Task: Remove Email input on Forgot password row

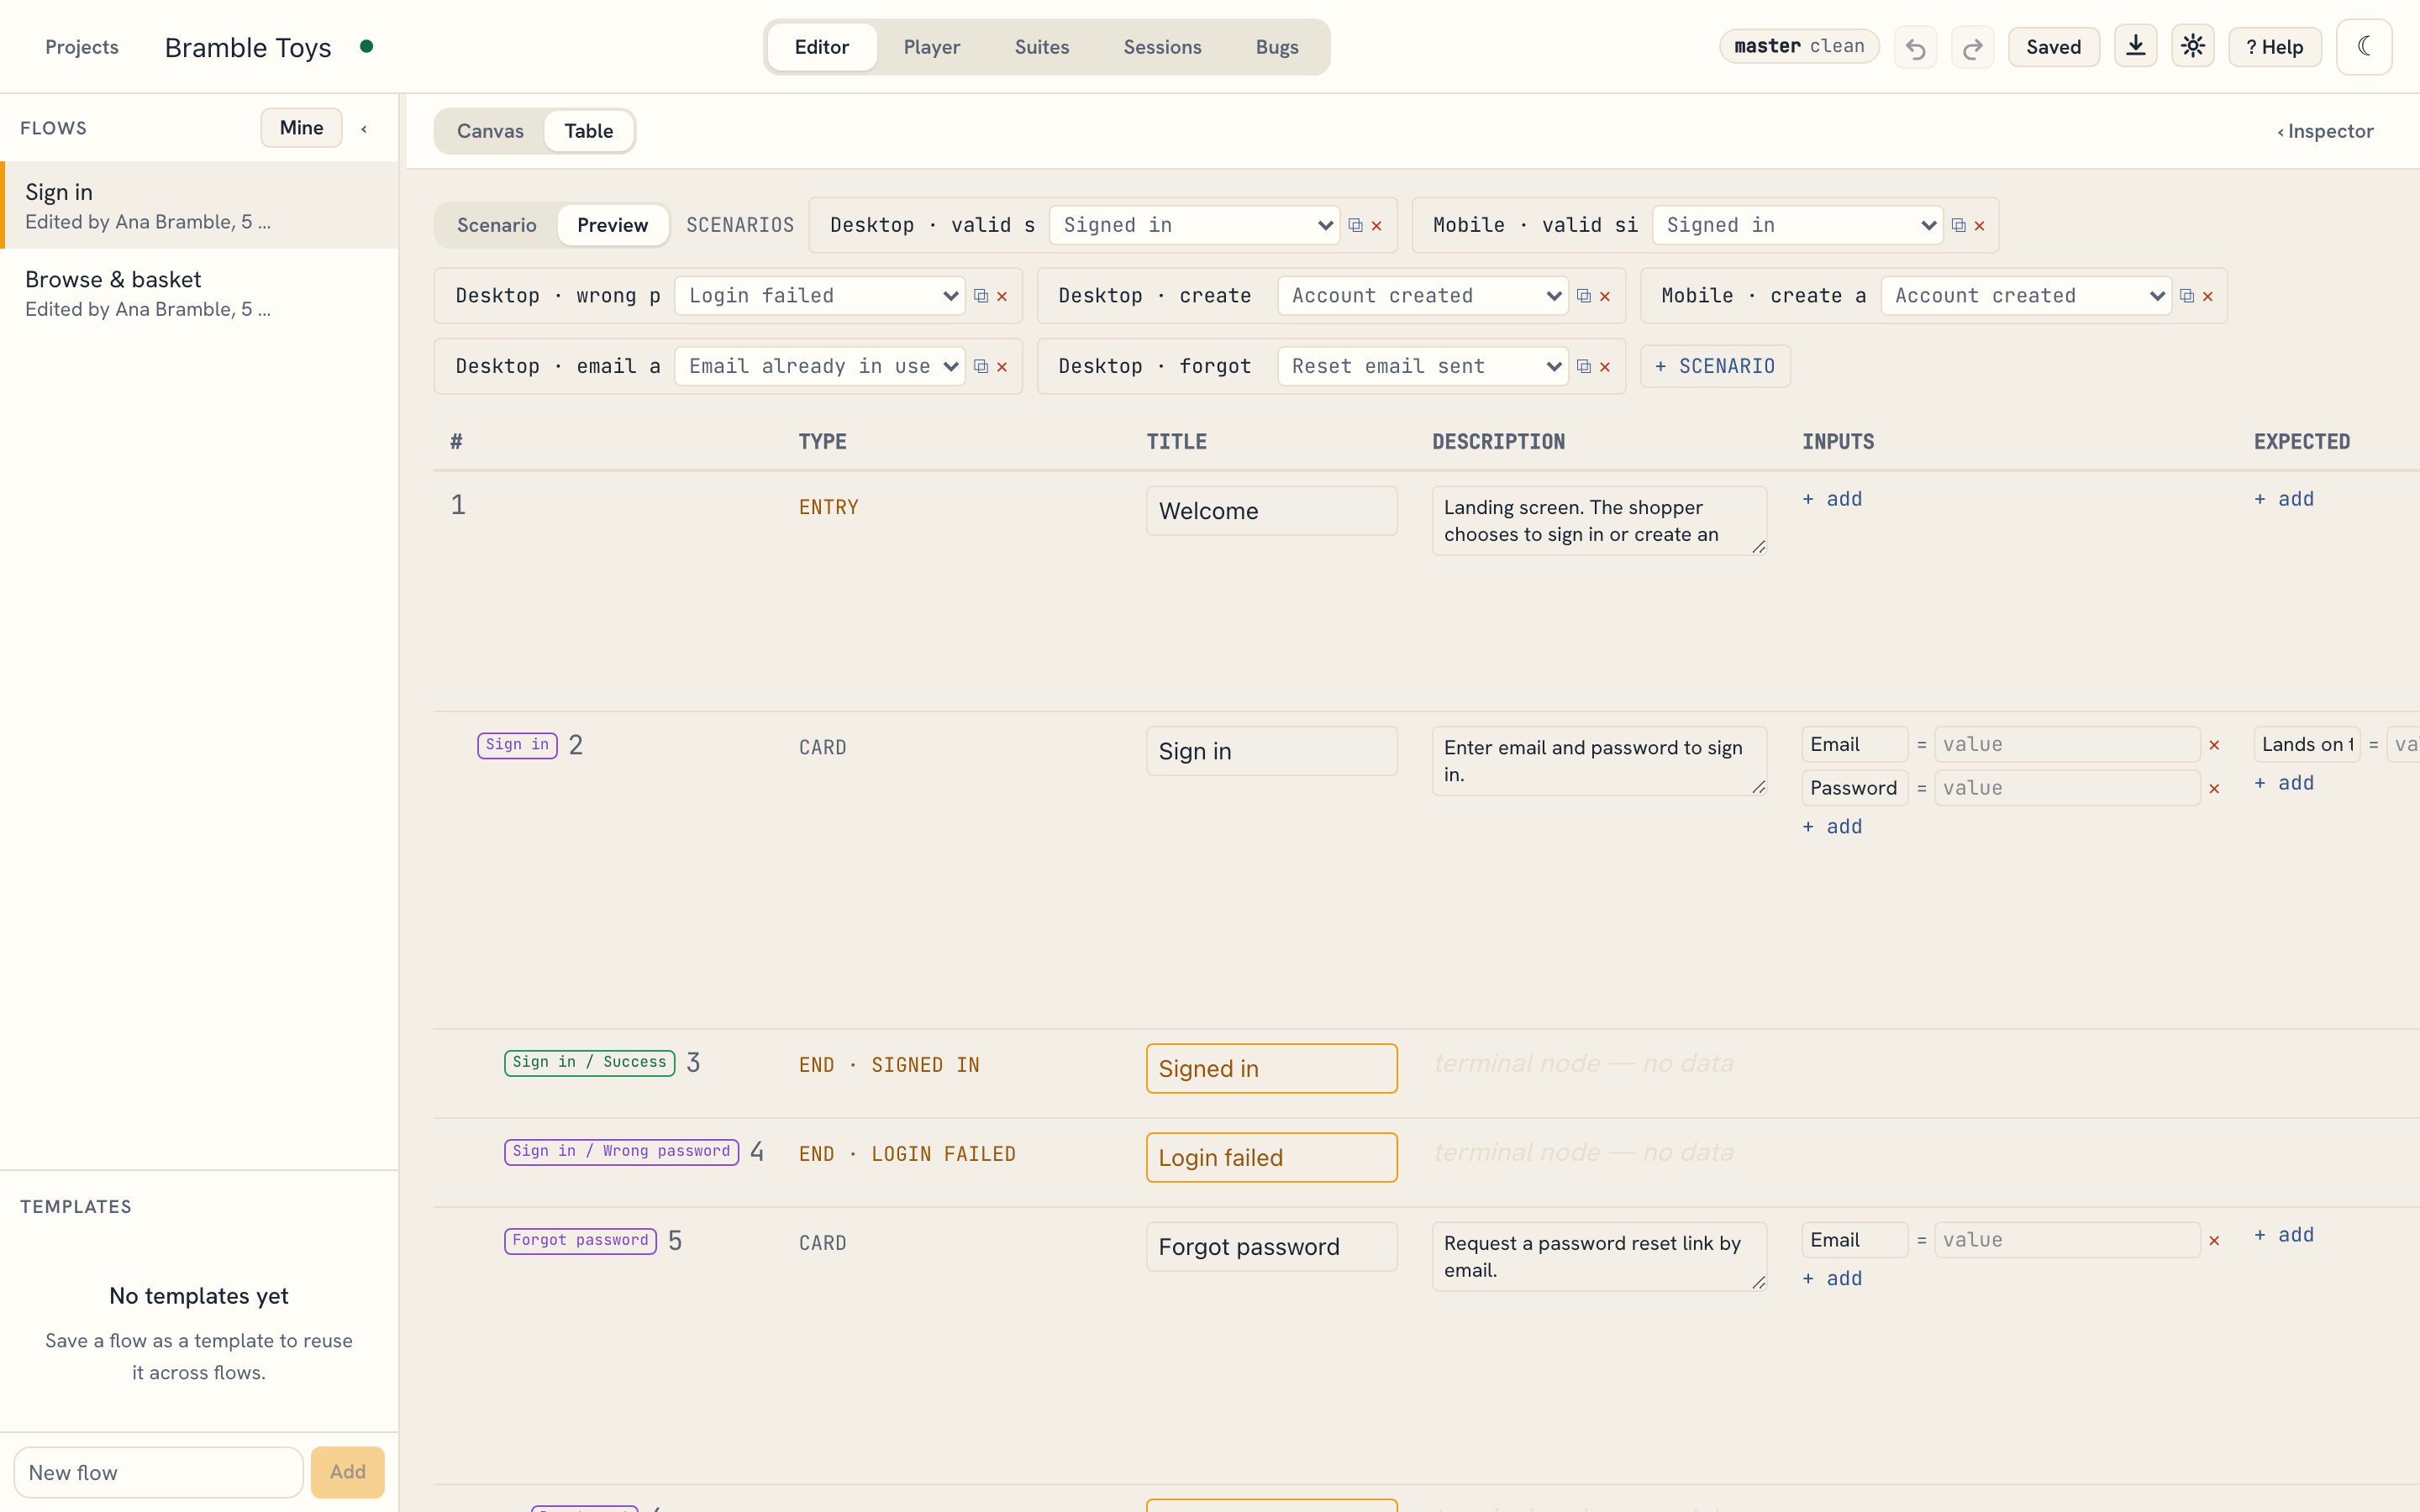Action: point(2214,1241)
